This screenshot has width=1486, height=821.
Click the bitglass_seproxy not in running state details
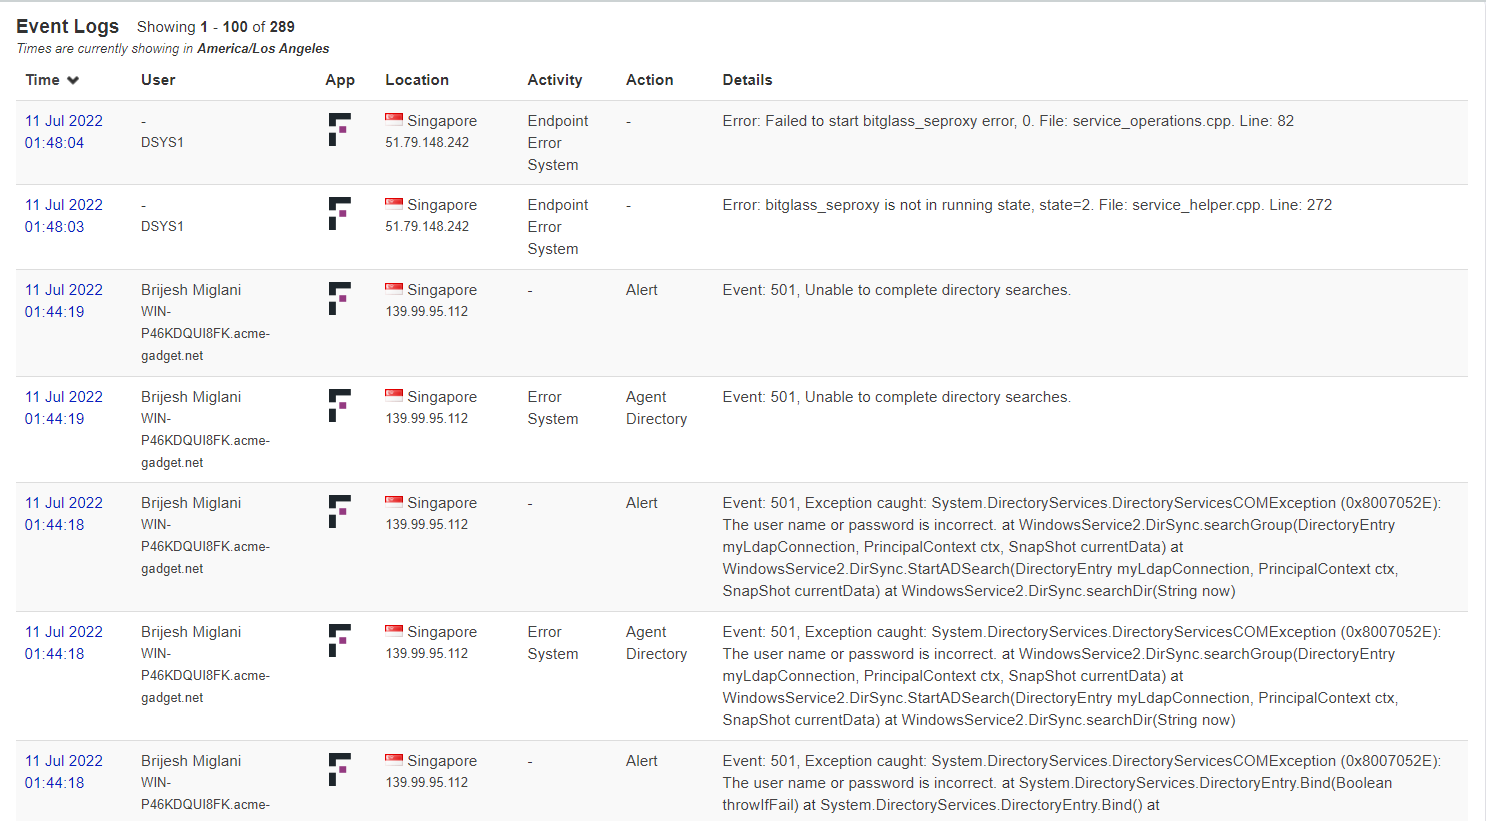[1027, 205]
